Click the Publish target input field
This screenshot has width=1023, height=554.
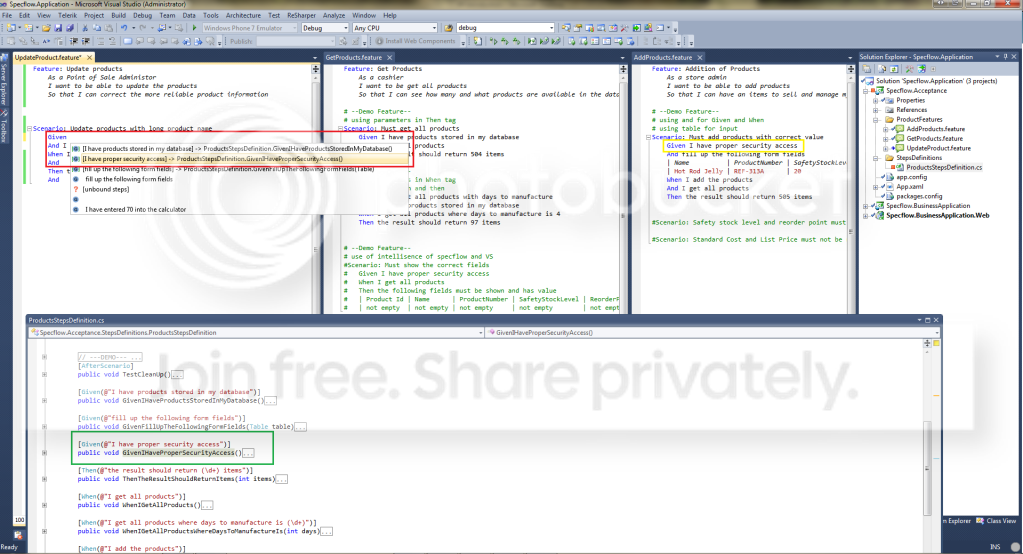(x=294, y=41)
